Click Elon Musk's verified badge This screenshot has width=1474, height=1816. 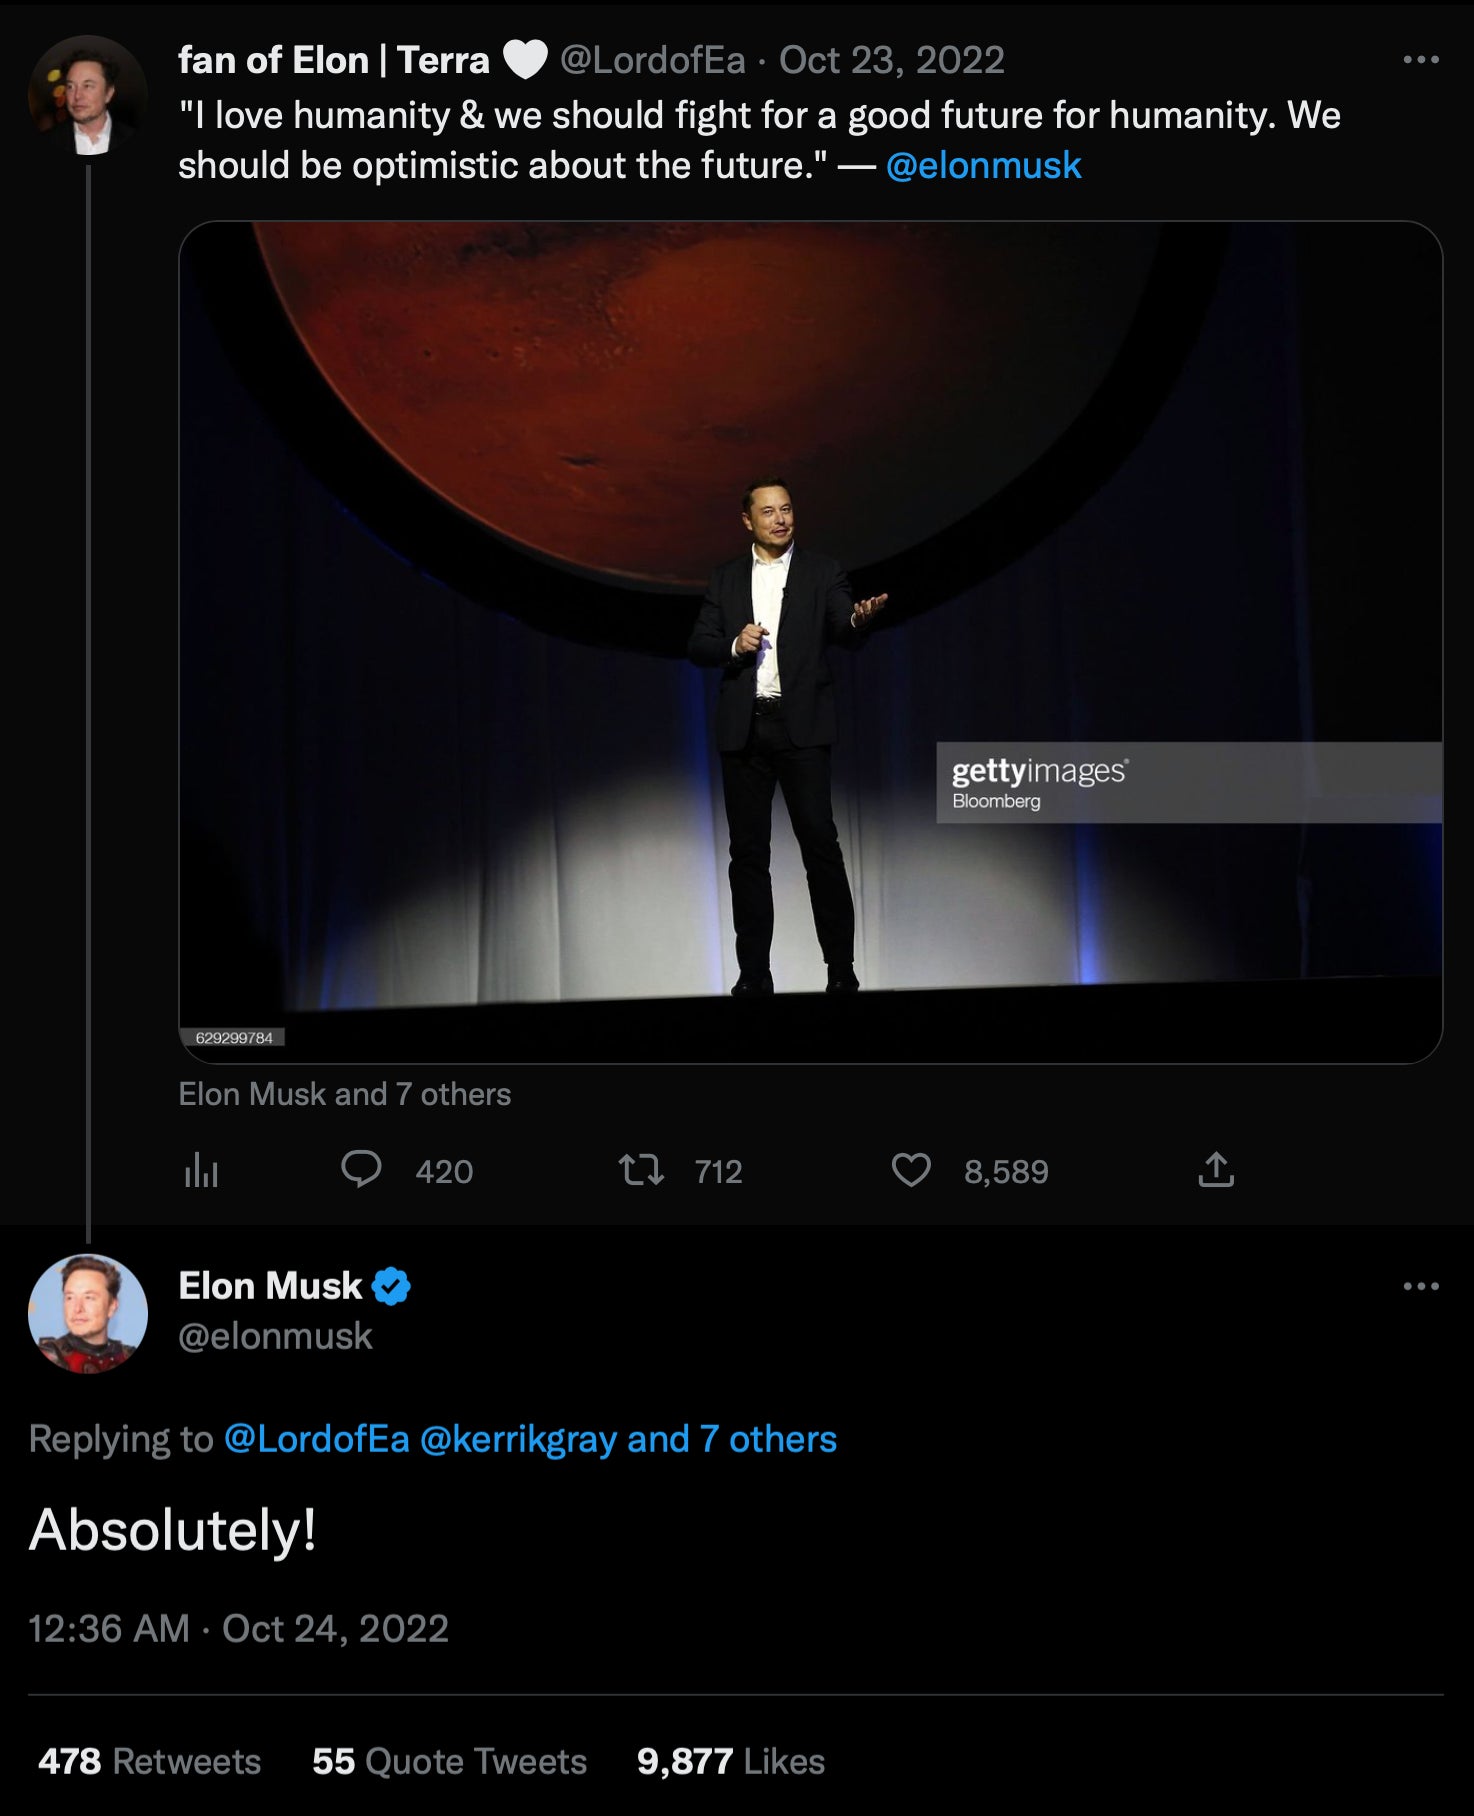392,1287
